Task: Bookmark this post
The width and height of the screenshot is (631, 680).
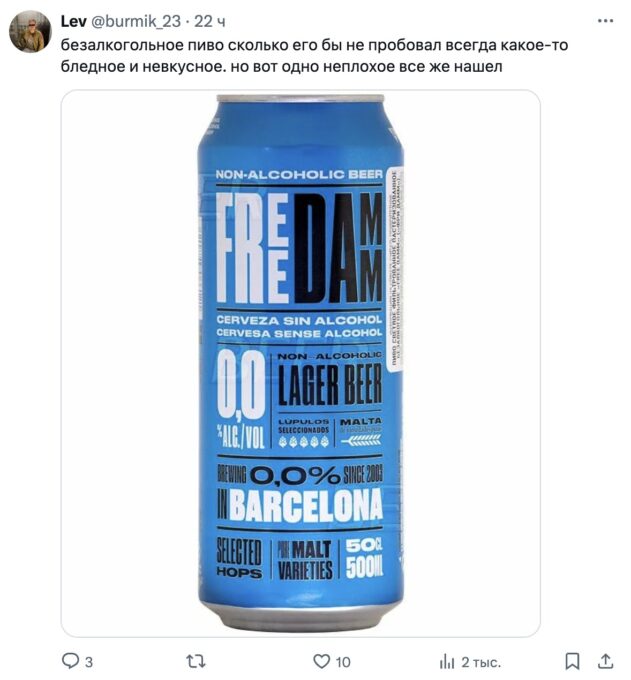Action: point(572,661)
